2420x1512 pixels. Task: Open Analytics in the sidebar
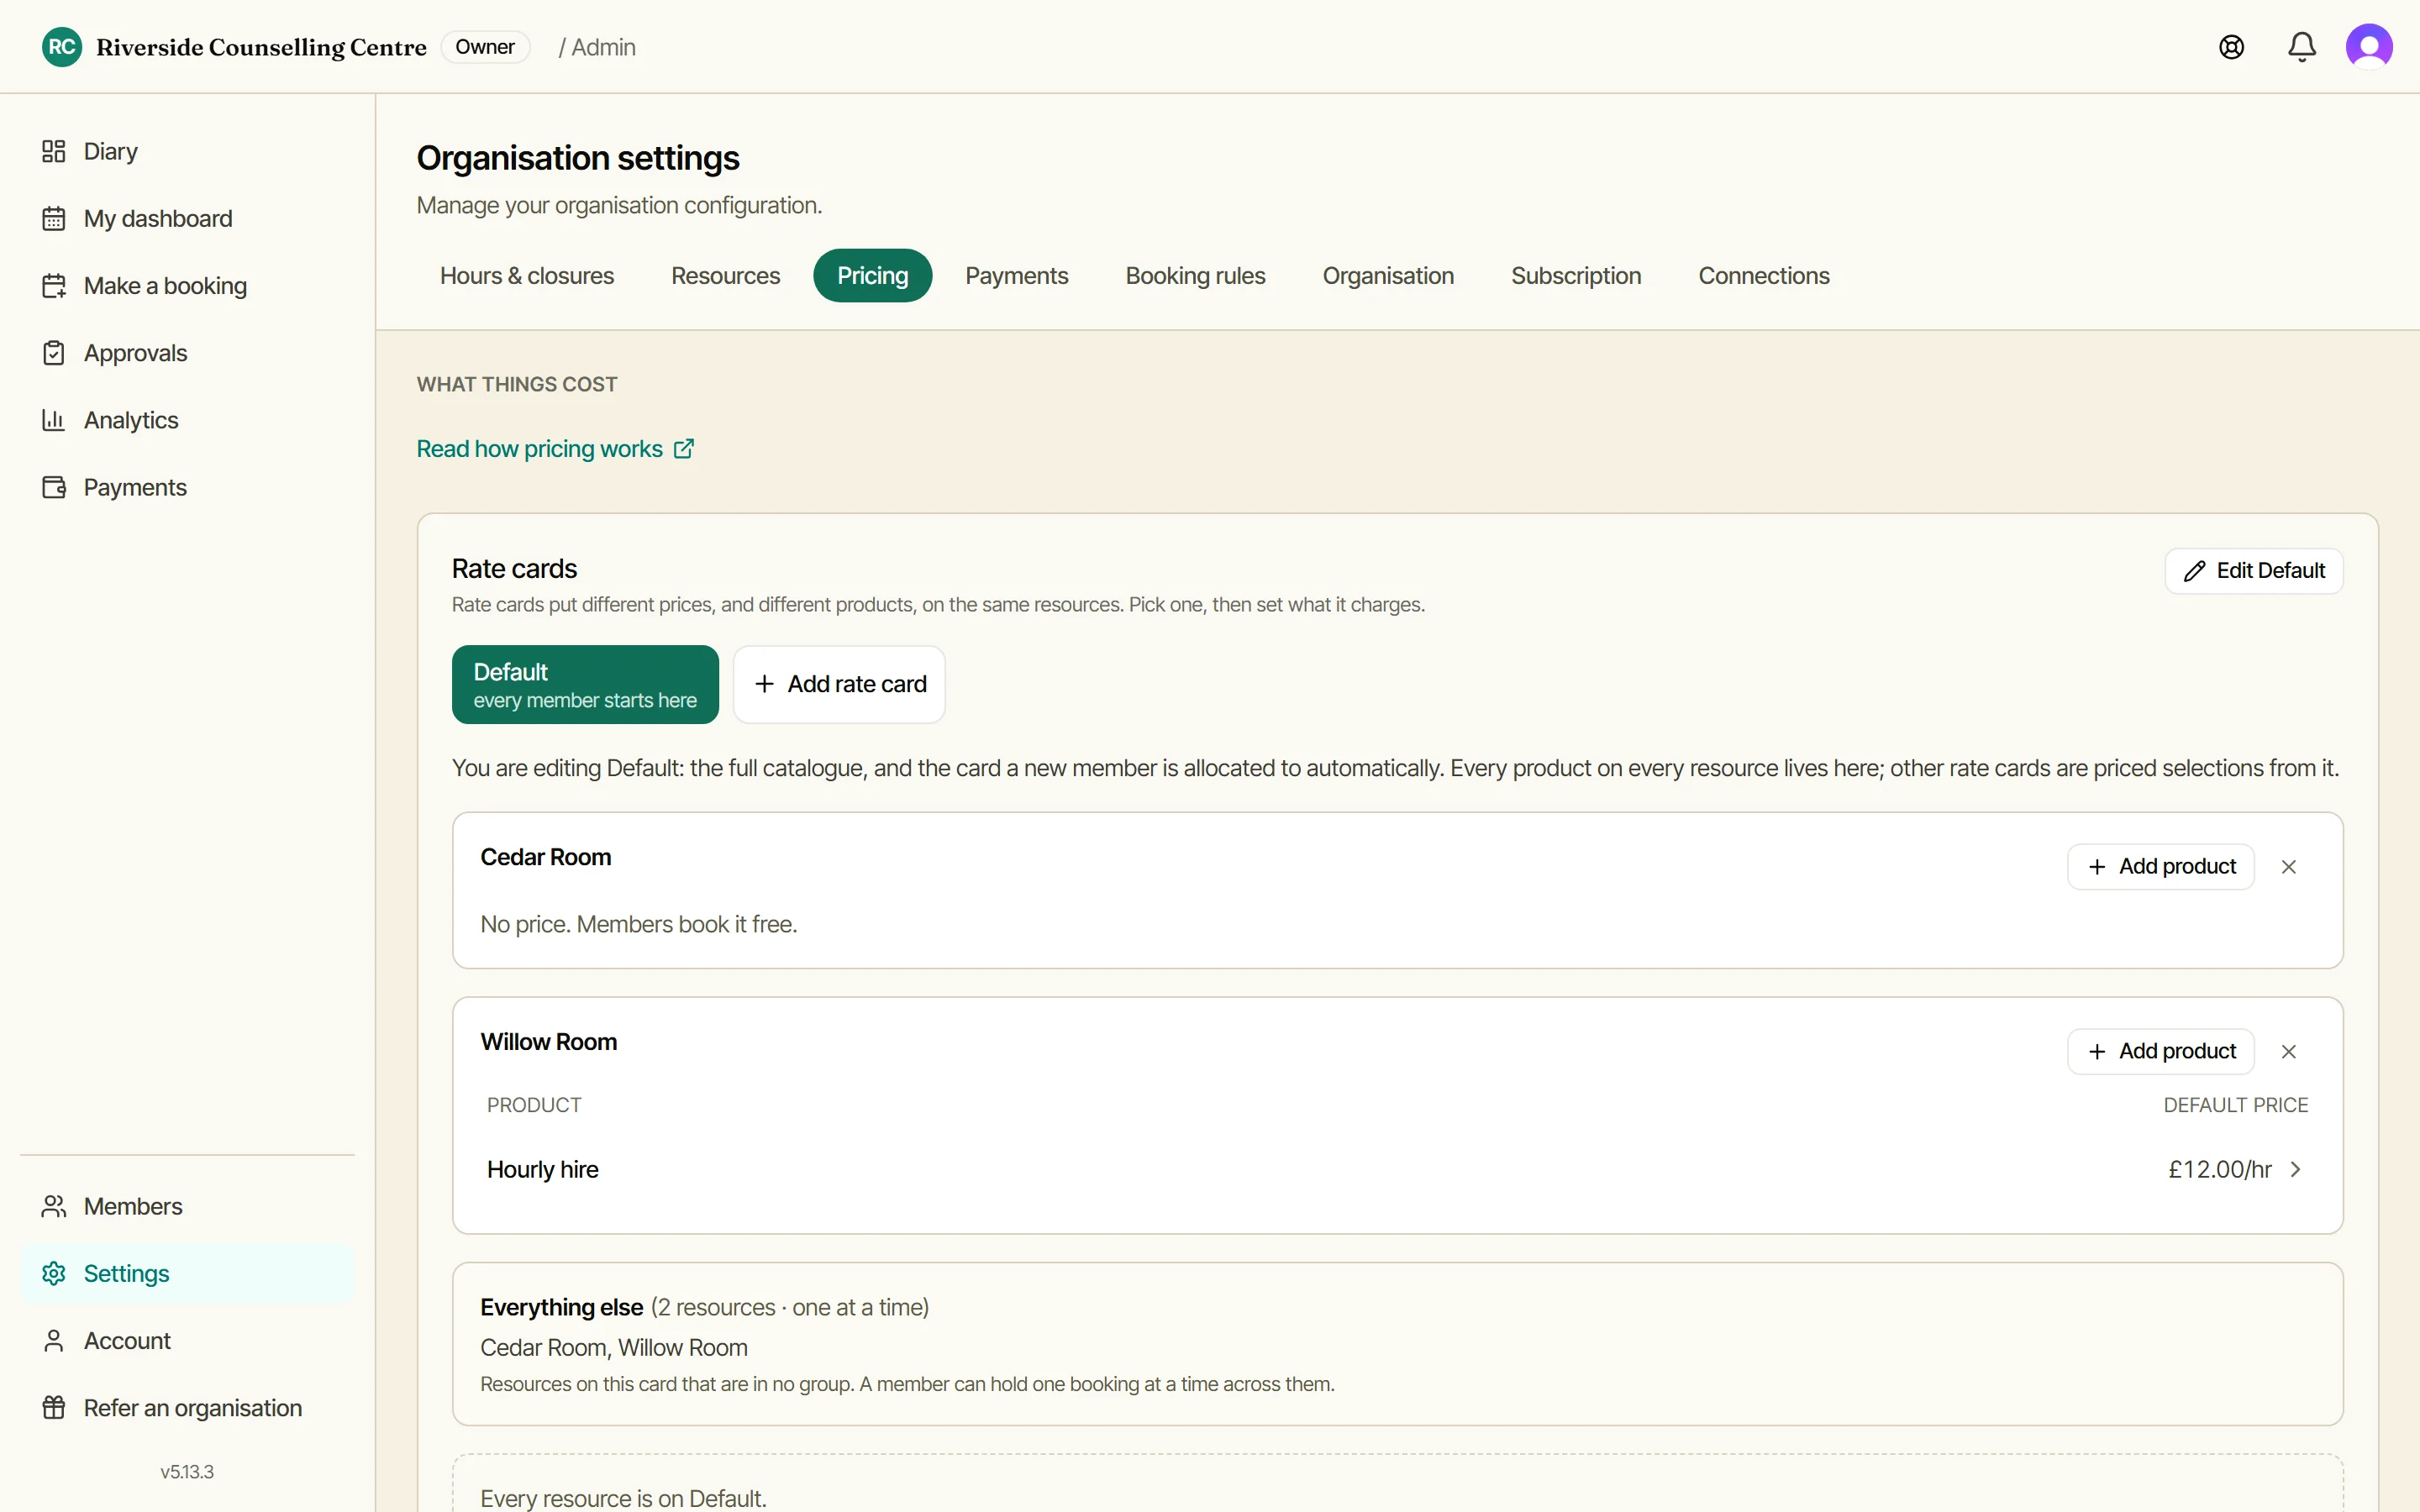tap(187, 420)
